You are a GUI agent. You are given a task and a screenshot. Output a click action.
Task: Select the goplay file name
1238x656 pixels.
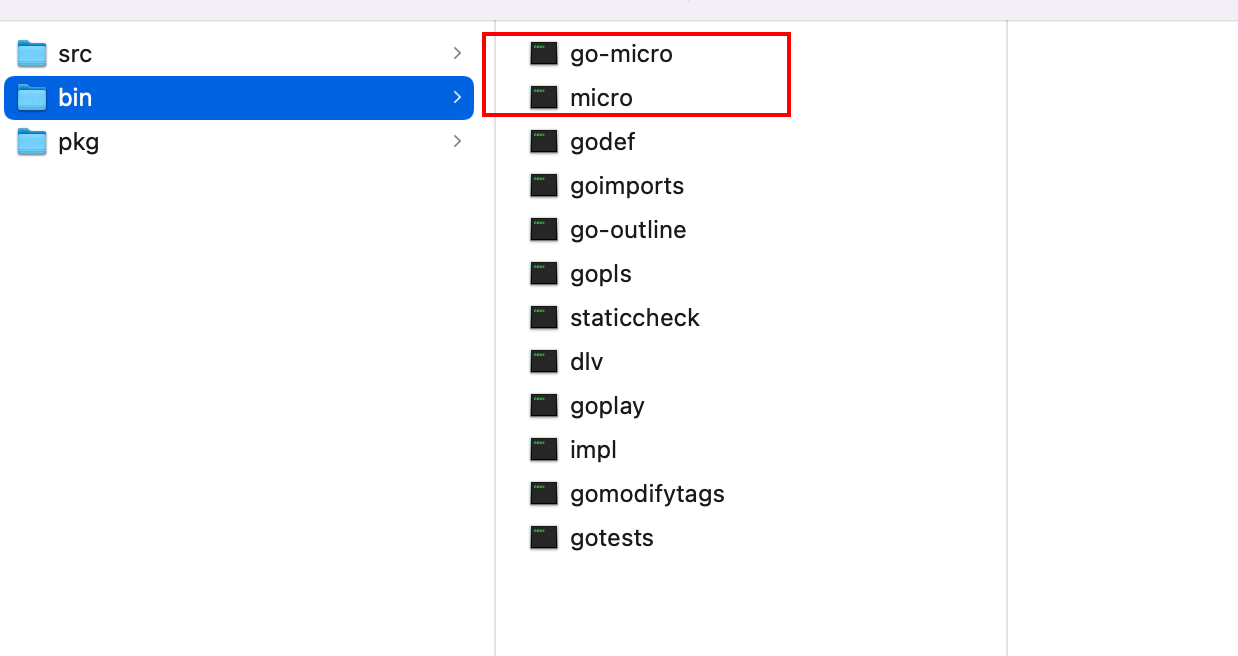point(607,406)
